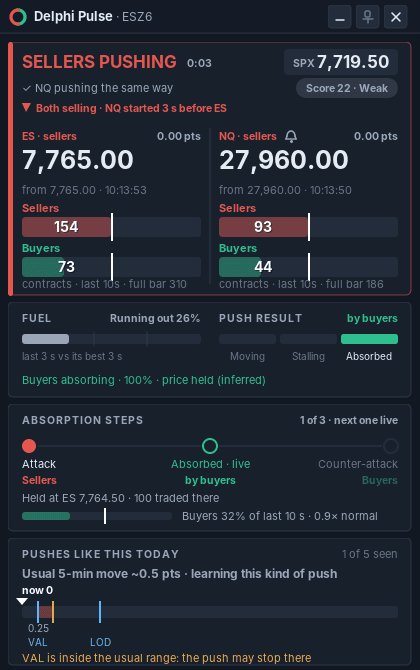Click the ES price 7,765.00
Viewport: 420px width, 670px height.
pyautogui.click(x=78, y=160)
